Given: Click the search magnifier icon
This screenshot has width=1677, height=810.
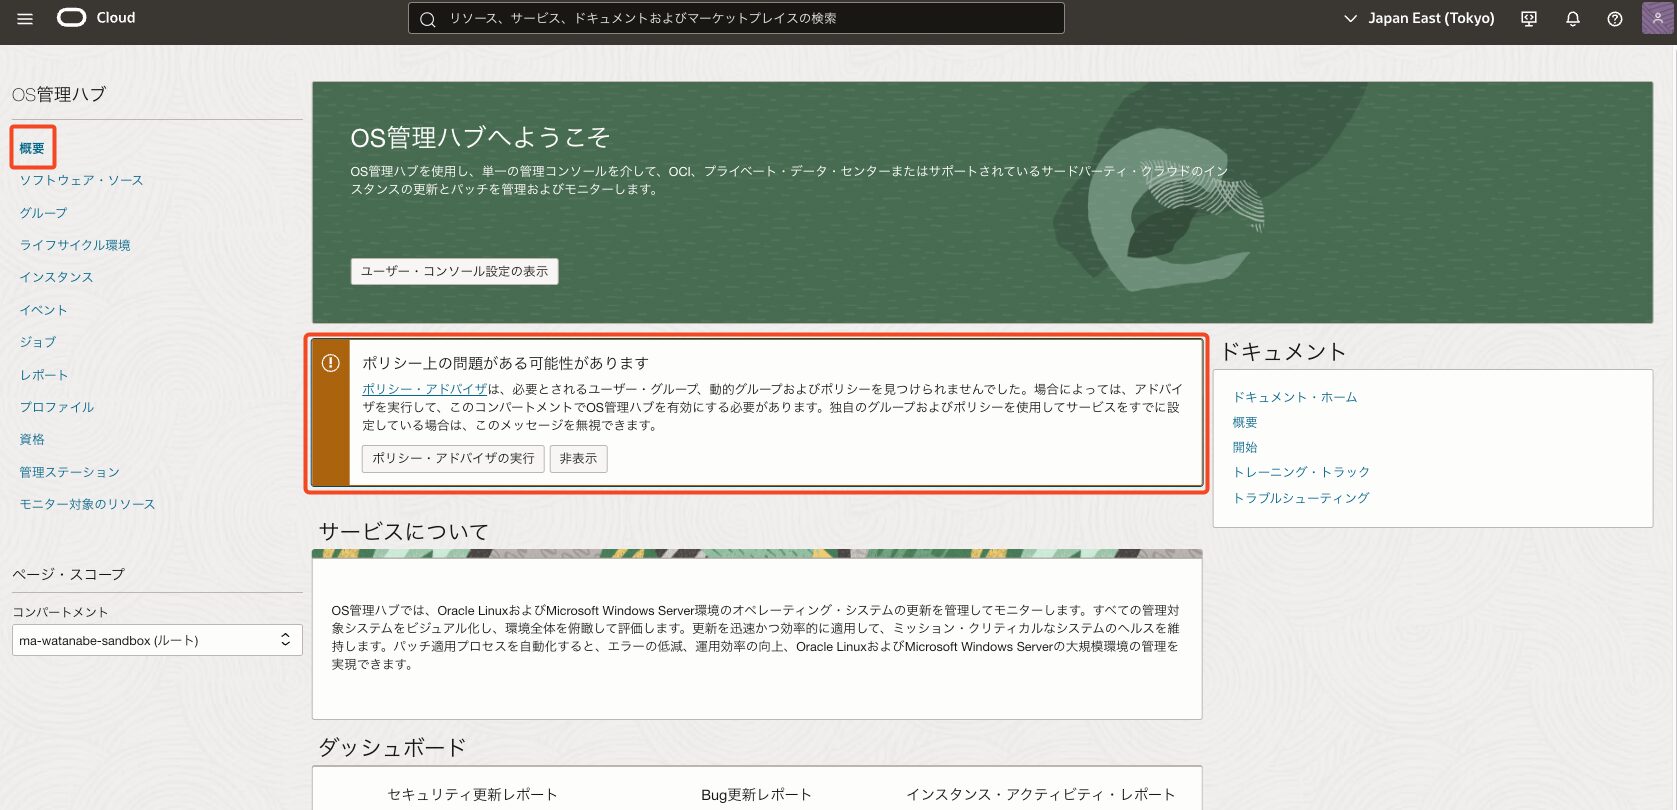Looking at the screenshot, I should point(428,19).
